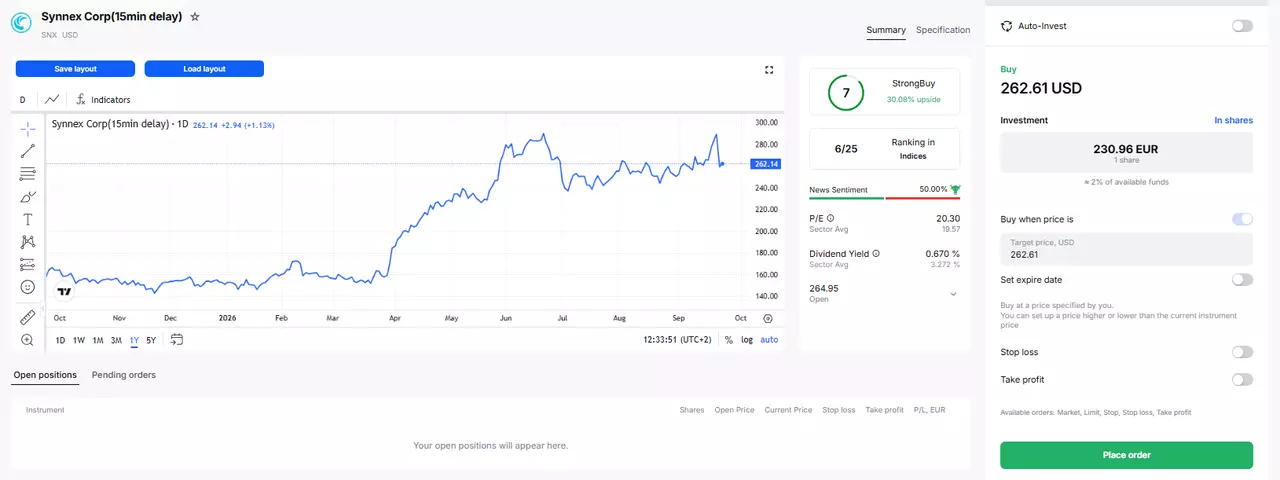Click the P/L, EUR column header
Screen dimensions: 1280x480
click(929, 410)
